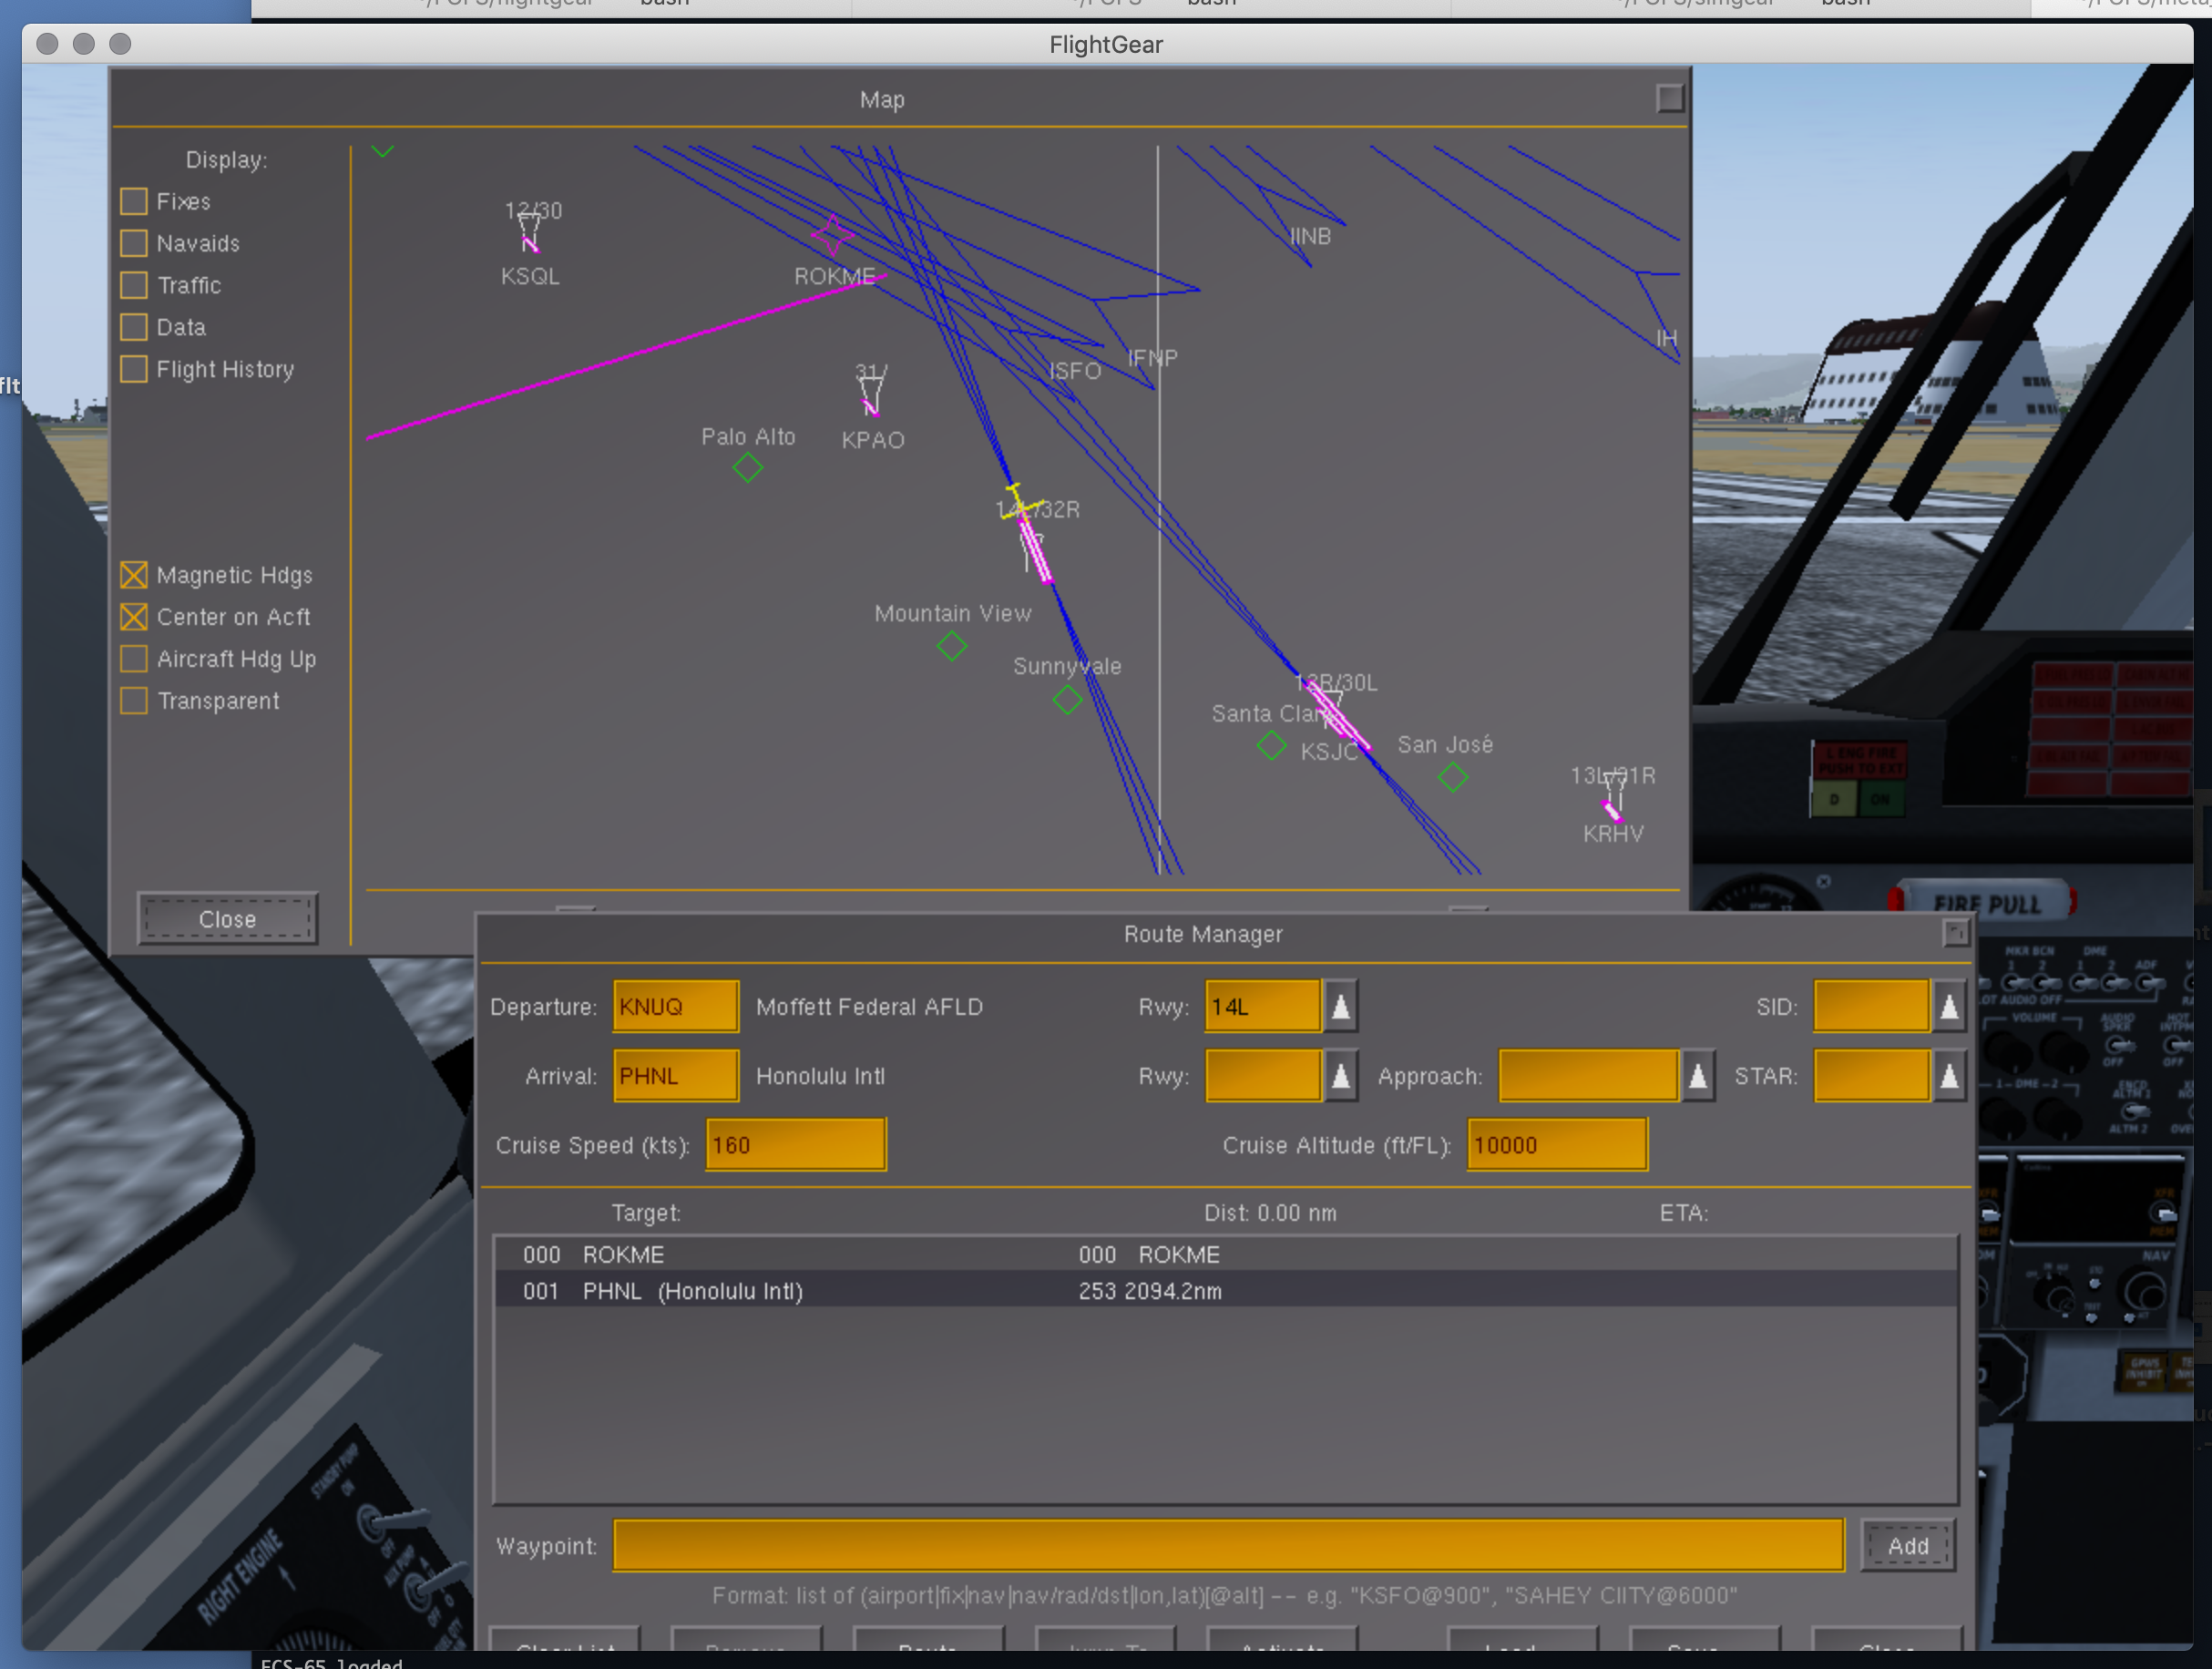Select the 000 ROKME waypoint row

pos(1225,1254)
